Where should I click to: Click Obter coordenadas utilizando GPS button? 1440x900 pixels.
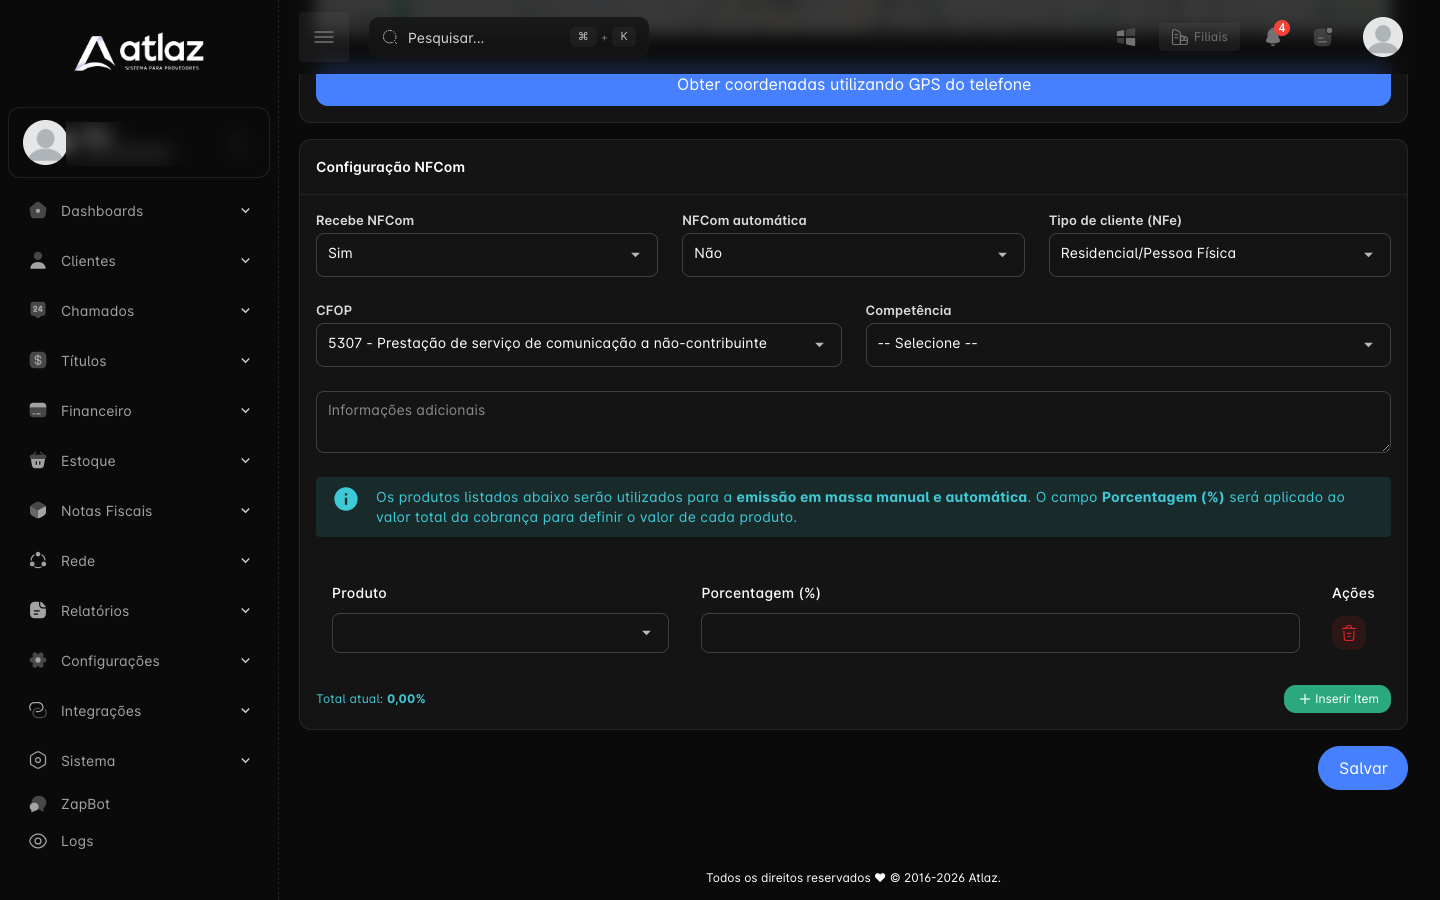[x=853, y=88]
